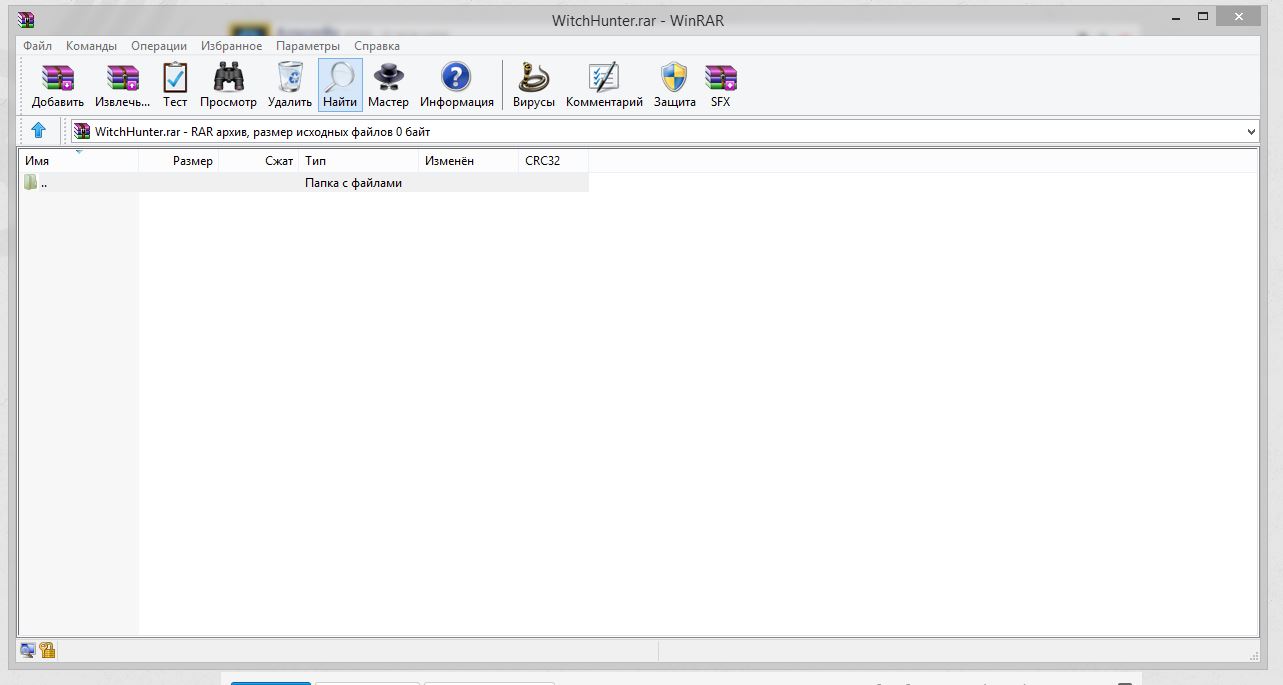Sort files by Сжат column header
This screenshot has height=685, width=1283.
259,160
